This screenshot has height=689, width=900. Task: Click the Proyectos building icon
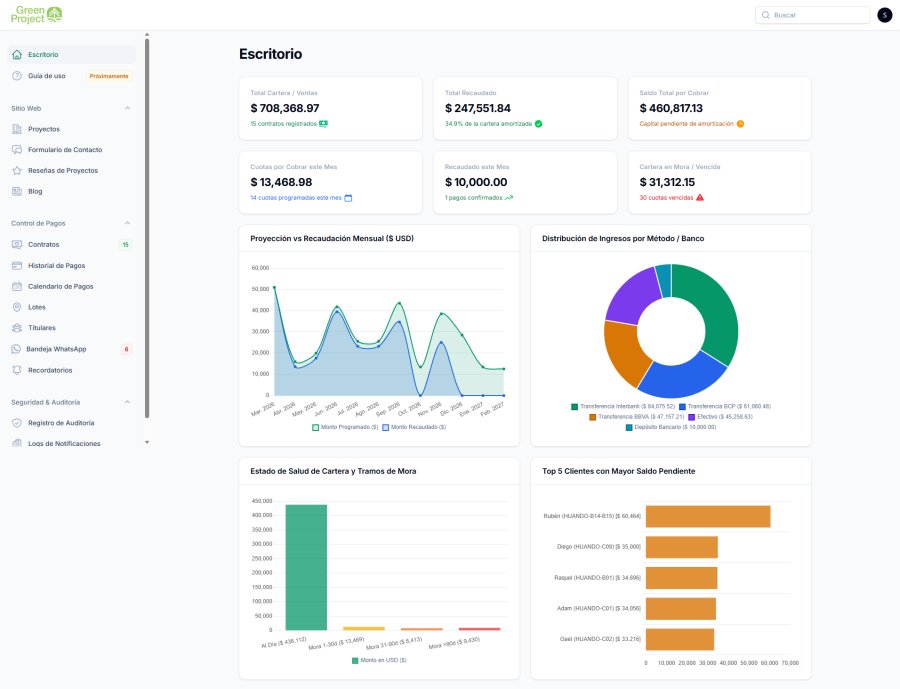(17, 129)
